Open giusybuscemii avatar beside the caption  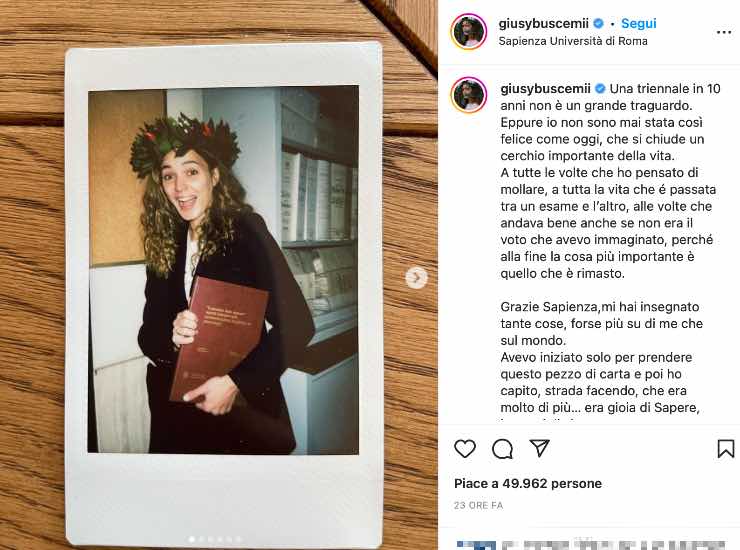pyautogui.click(x=469, y=95)
